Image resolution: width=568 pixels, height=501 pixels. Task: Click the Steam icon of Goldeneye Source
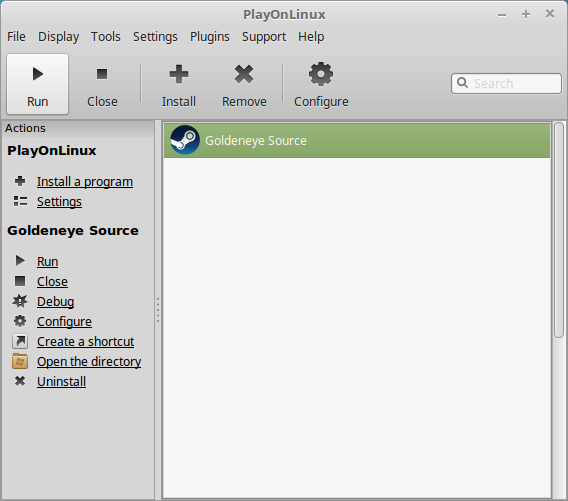[x=185, y=140]
